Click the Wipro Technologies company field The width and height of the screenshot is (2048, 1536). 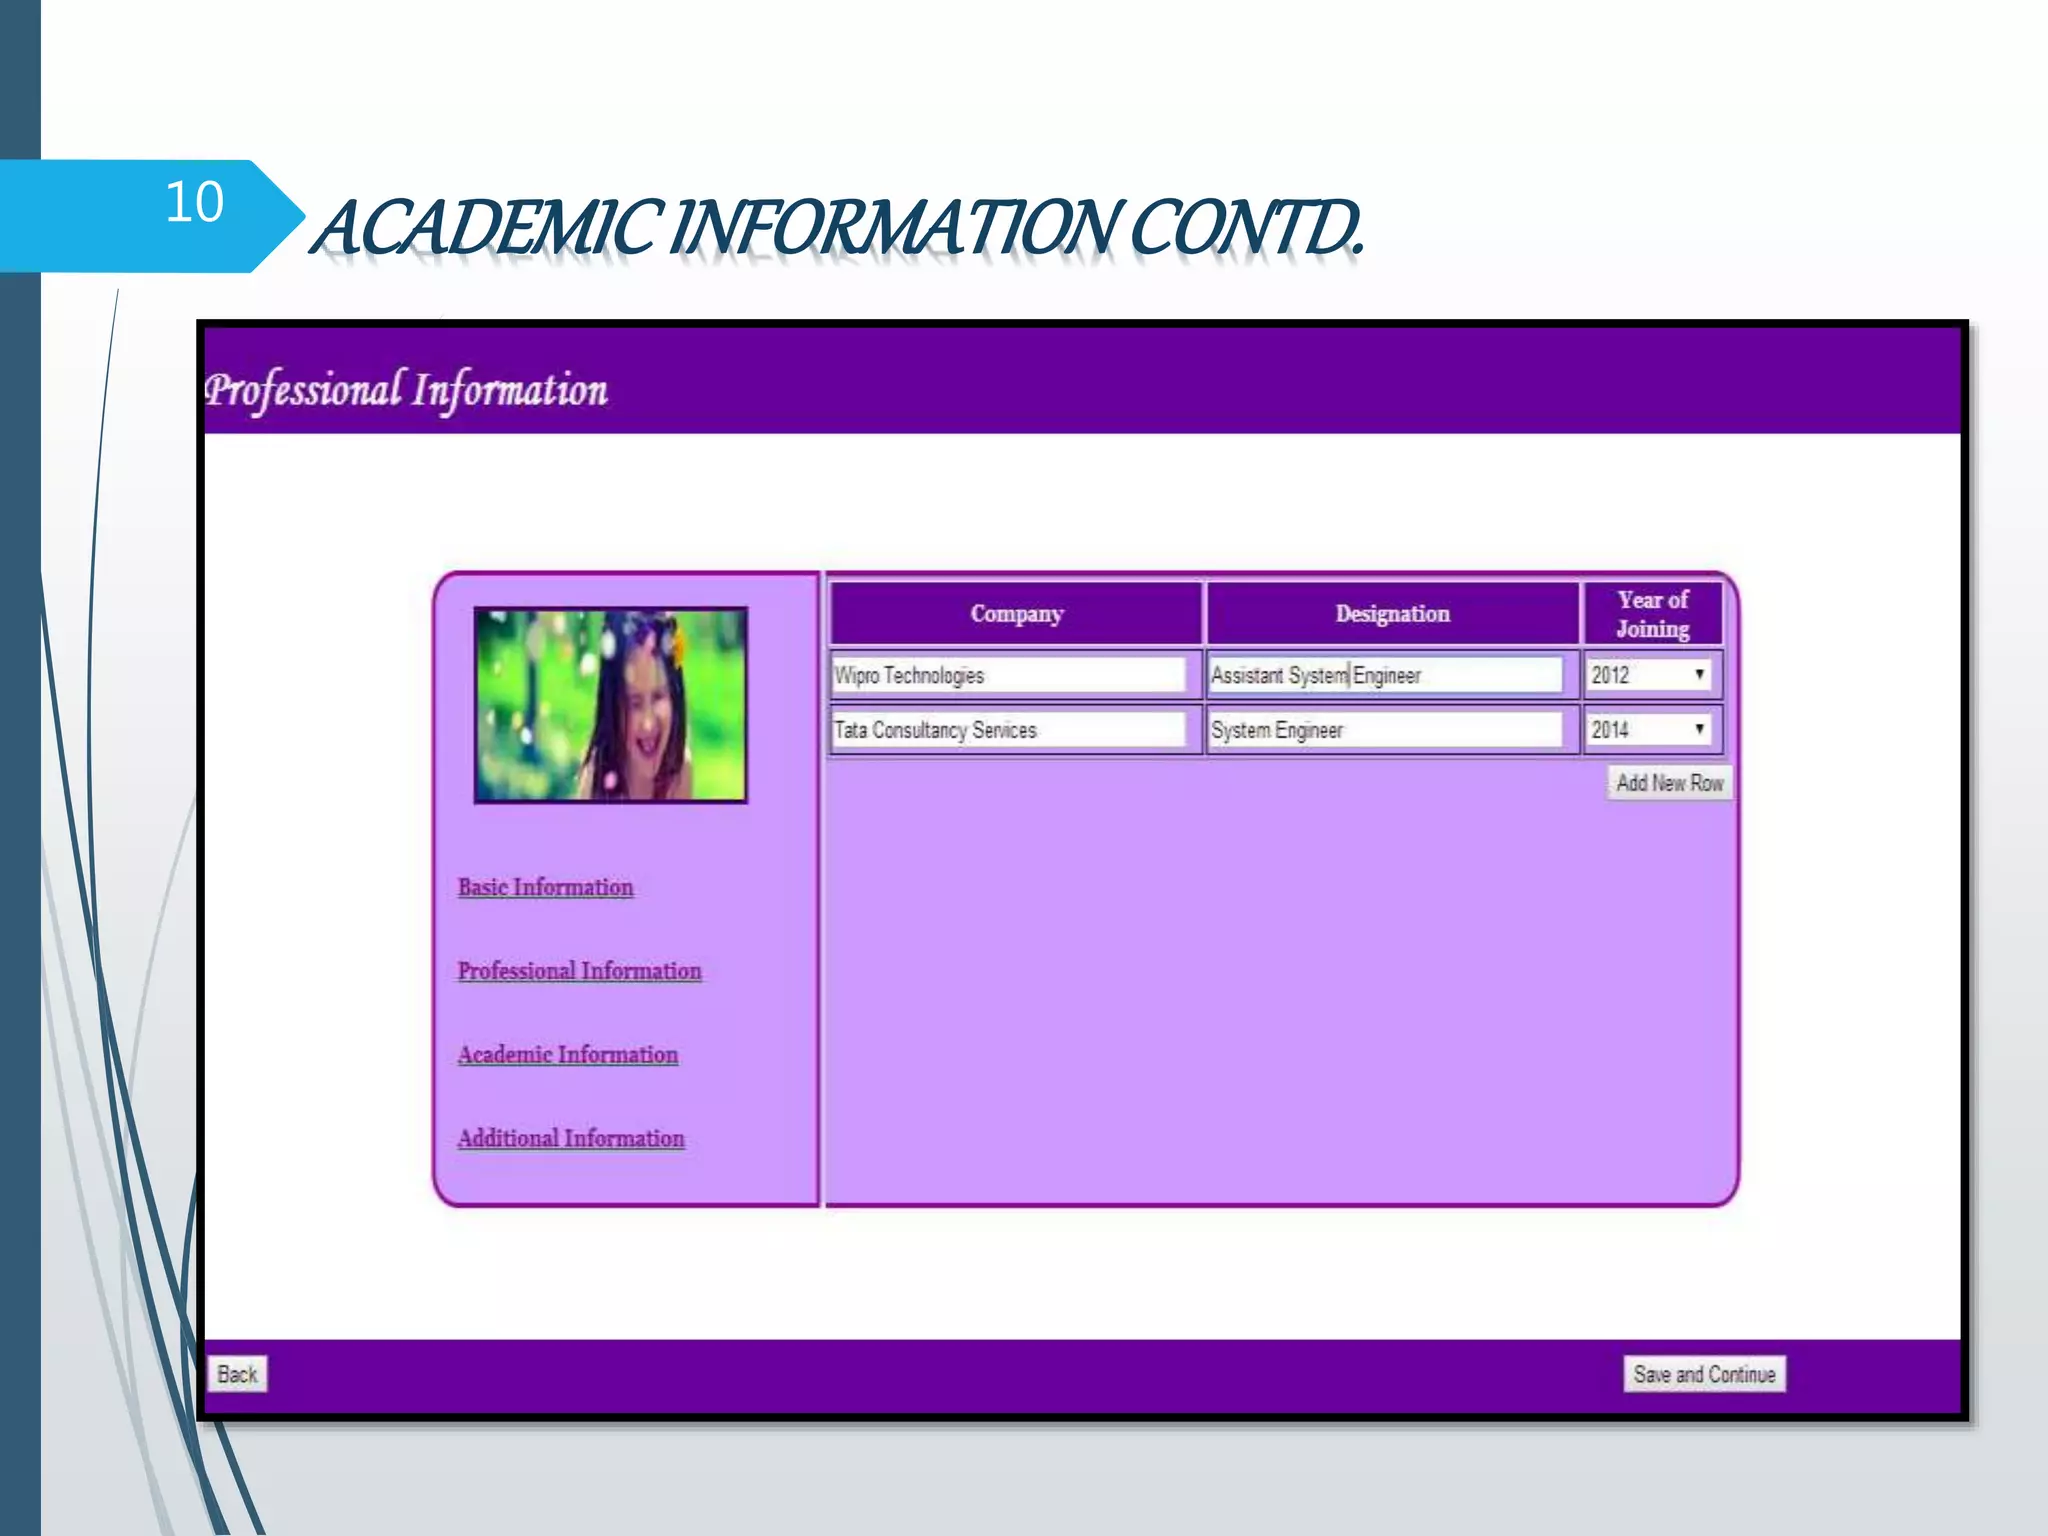pos(1009,675)
